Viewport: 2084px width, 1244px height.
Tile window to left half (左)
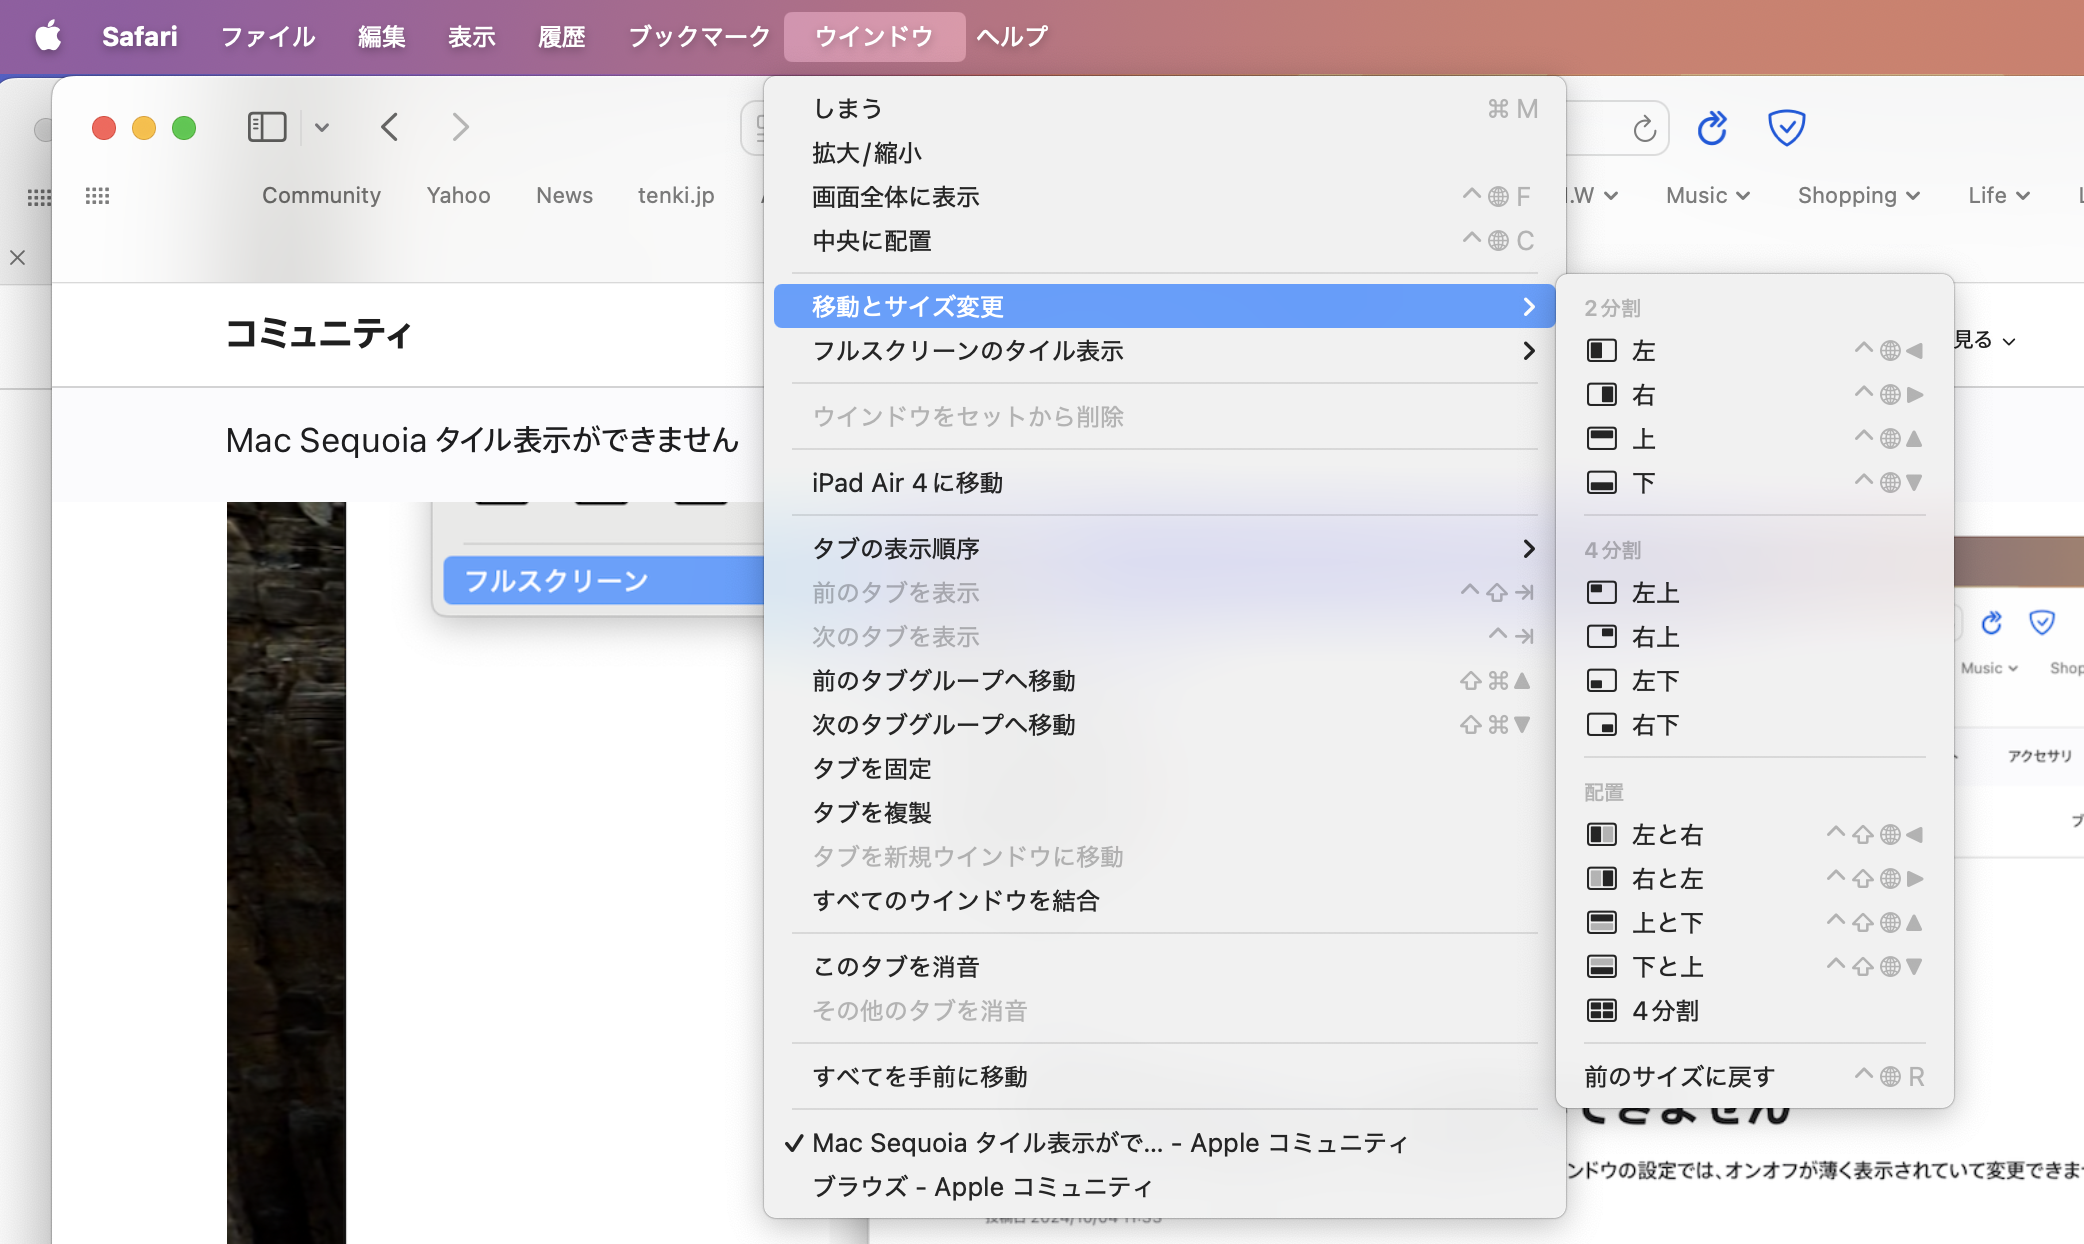[x=1644, y=351]
